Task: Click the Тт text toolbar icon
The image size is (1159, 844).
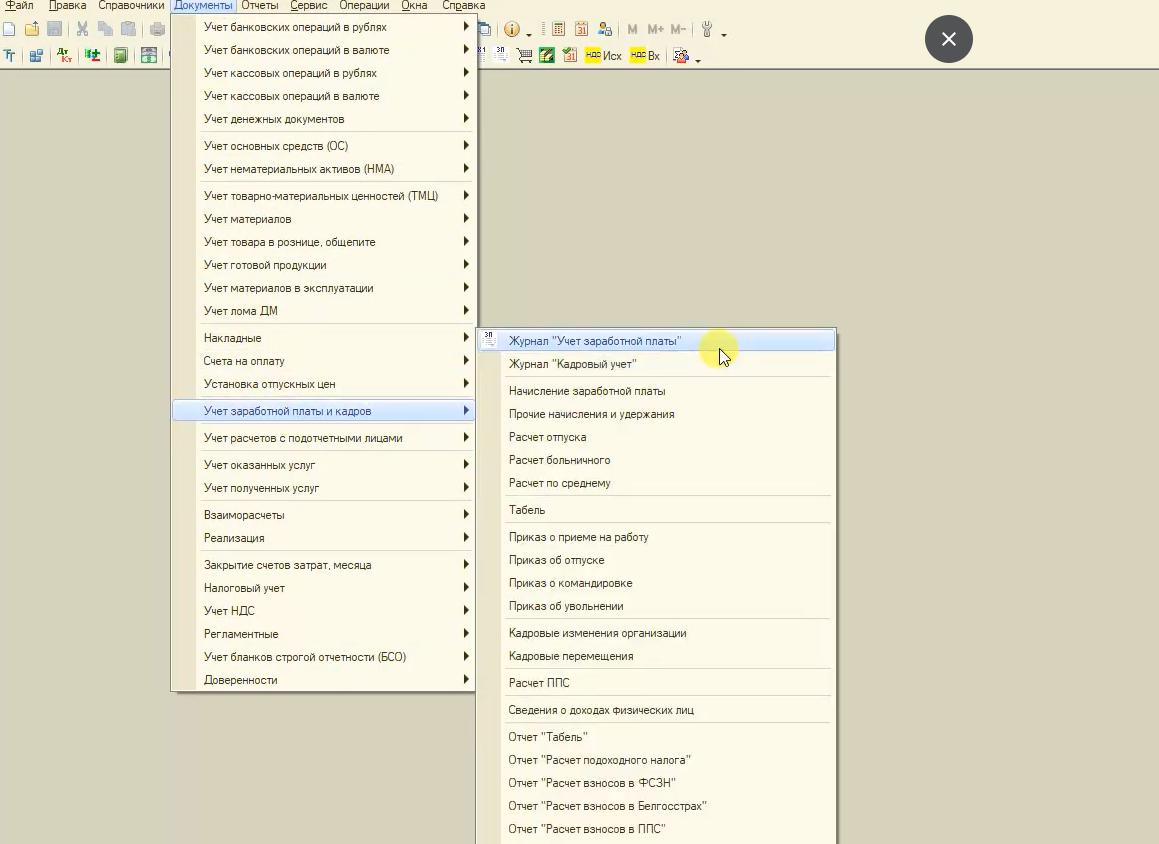Action: [9, 55]
